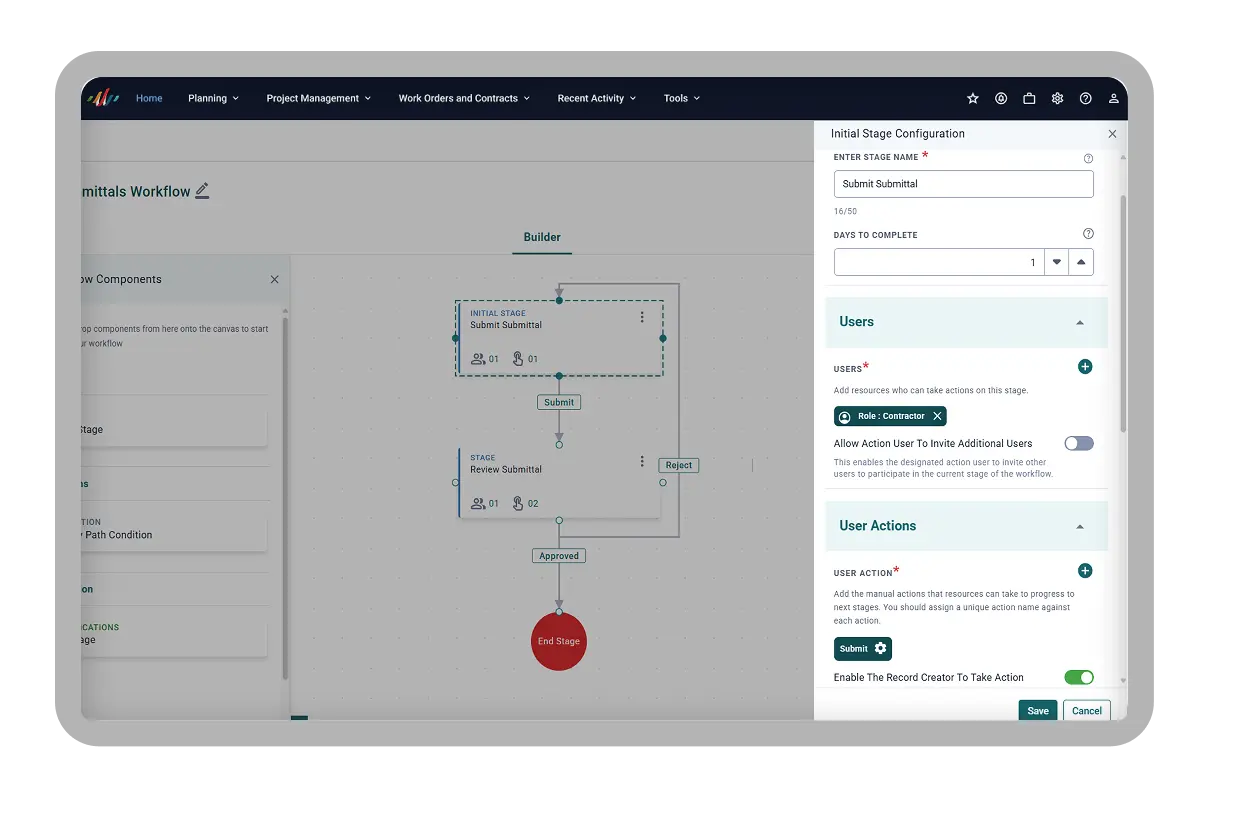This screenshot has height=840, width=1248.
Task: Decrease Days To Complete with down arrow
Action: pyautogui.click(x=1056, y=262)
